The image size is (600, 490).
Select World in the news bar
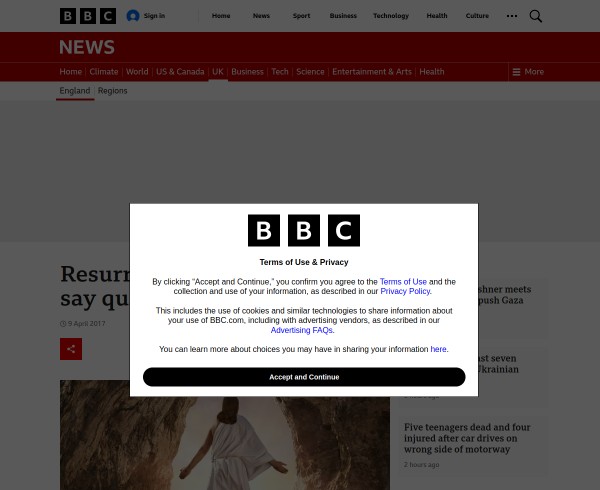click(137, 72)
